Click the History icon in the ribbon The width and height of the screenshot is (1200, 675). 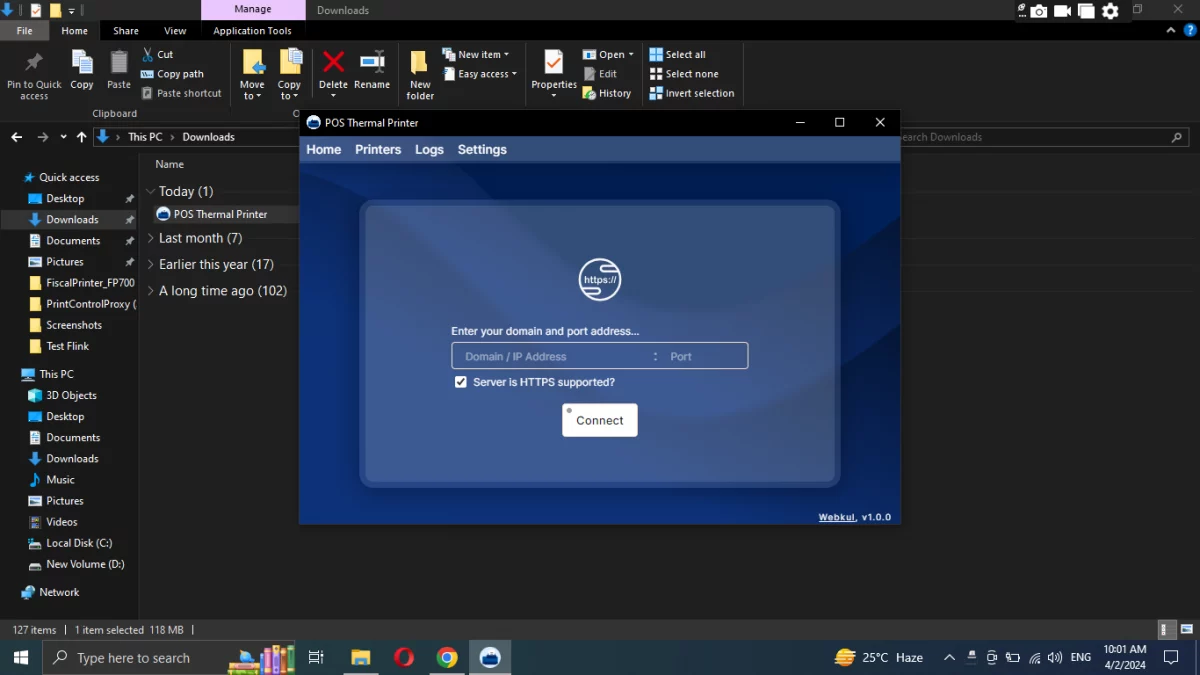(x=607, y=93)
